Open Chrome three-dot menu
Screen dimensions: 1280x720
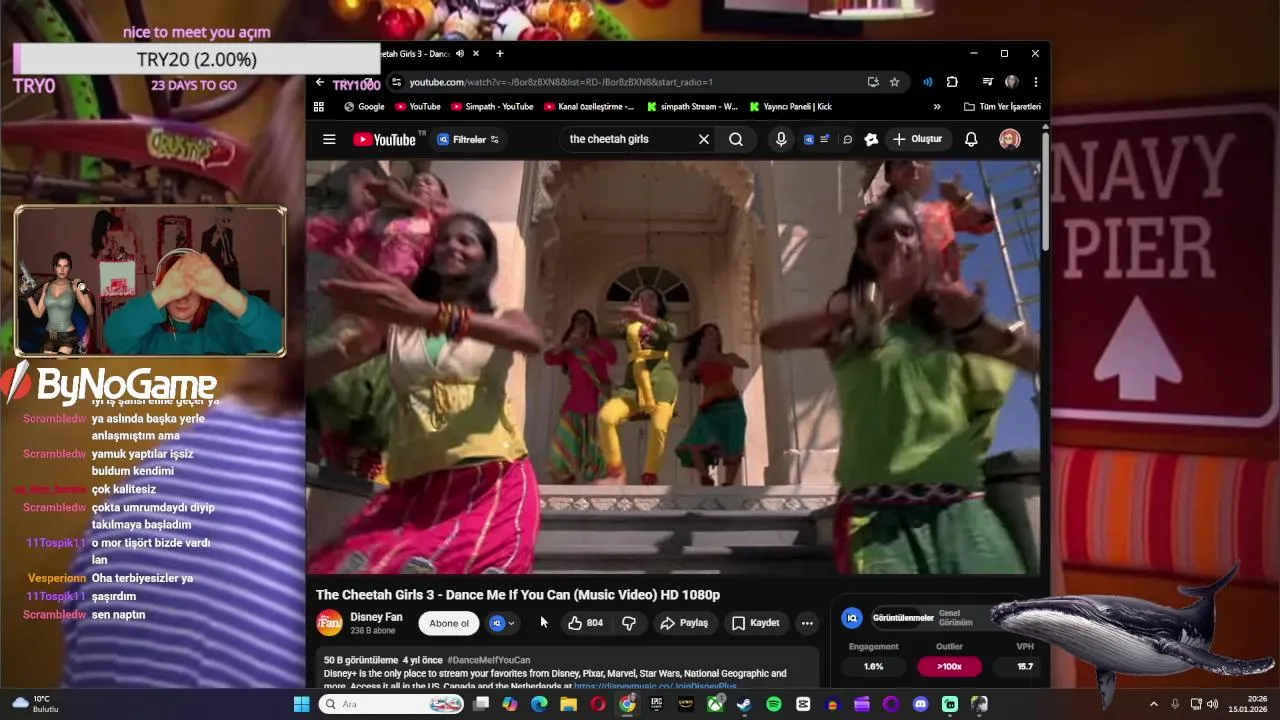point(1036,82)
